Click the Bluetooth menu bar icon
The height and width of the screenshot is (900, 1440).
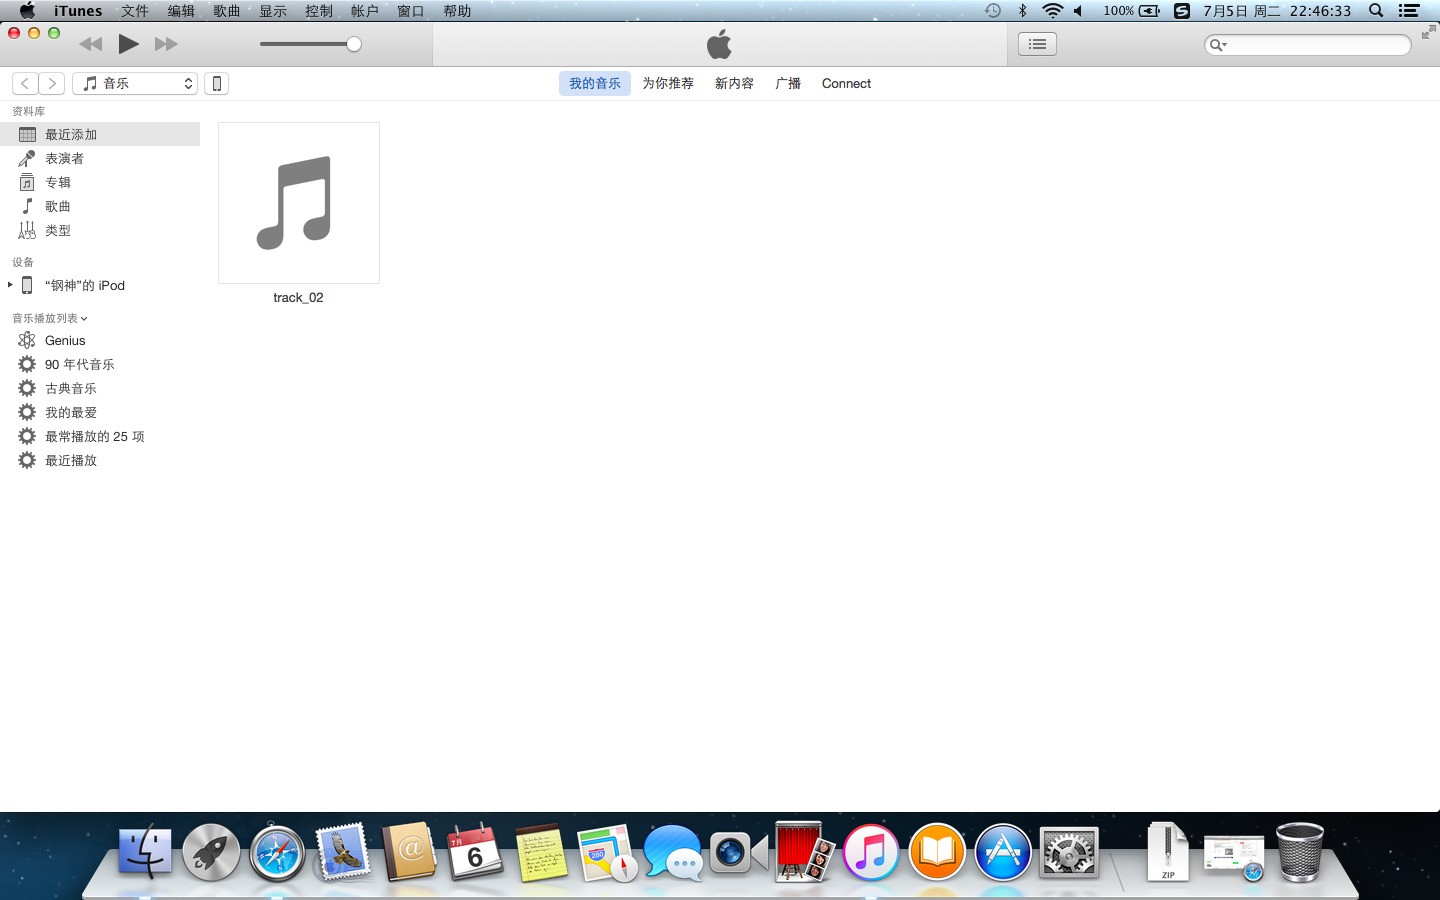pyautogui.click(x=1022, y=11)
